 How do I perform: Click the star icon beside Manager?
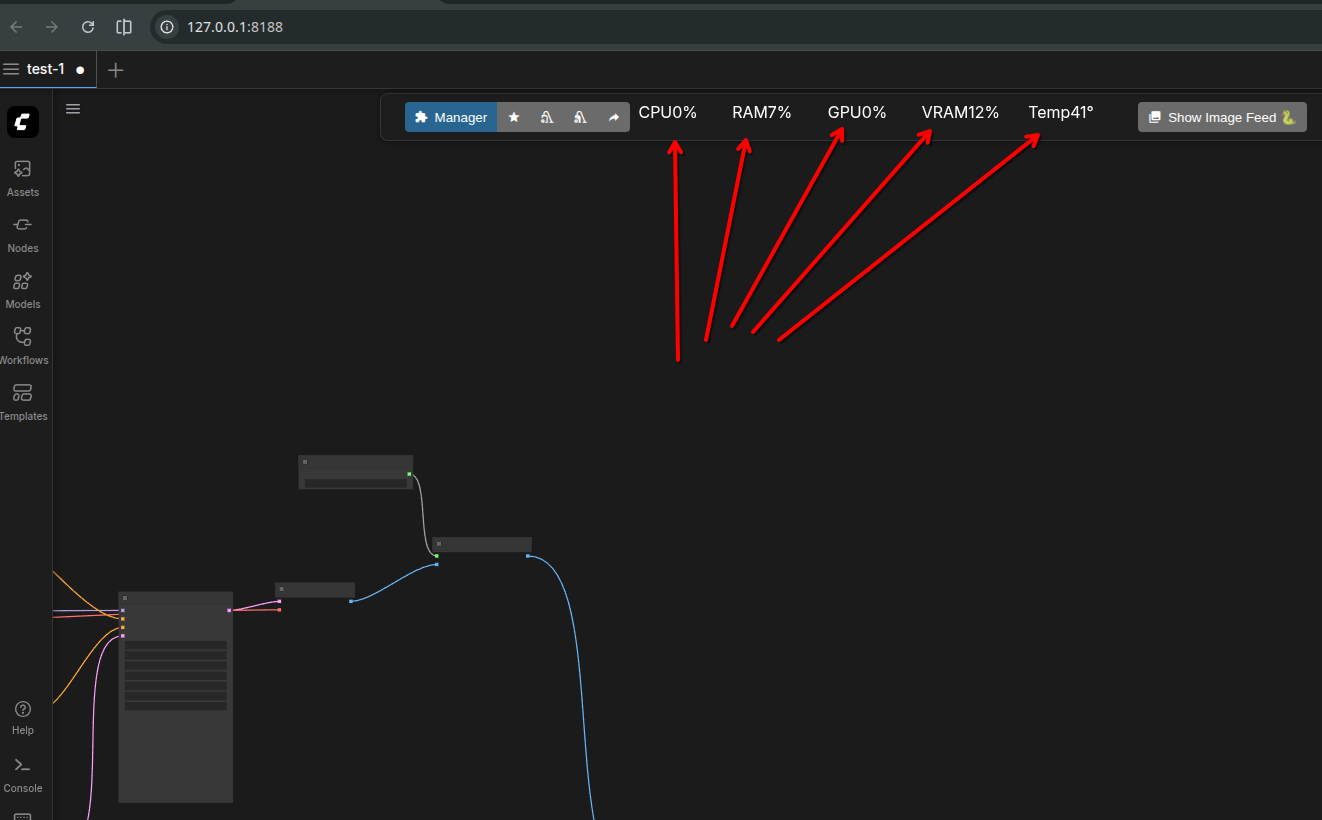(x=514, y=117)
